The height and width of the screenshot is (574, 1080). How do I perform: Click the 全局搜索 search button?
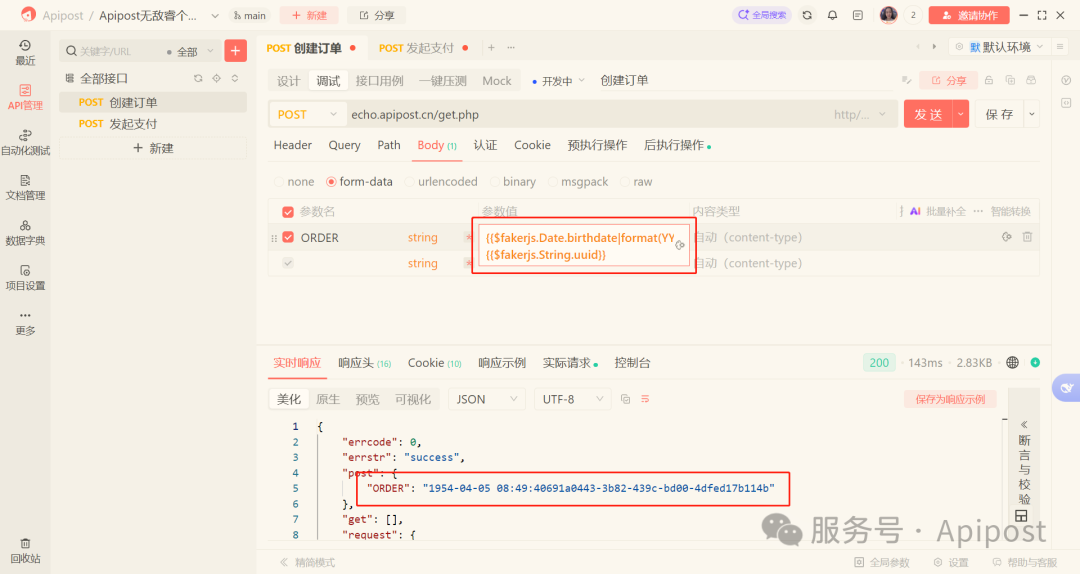click(x=762, y=15)
